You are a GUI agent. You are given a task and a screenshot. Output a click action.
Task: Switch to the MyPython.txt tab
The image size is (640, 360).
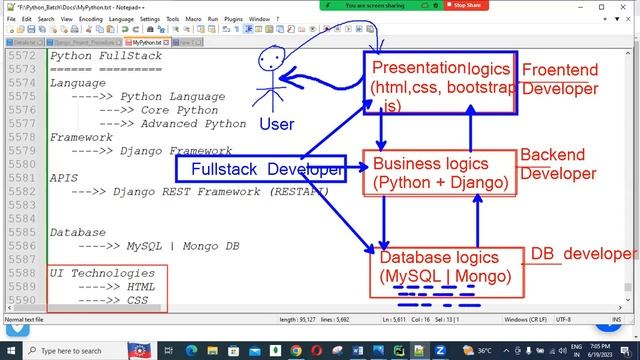(147, 42)
